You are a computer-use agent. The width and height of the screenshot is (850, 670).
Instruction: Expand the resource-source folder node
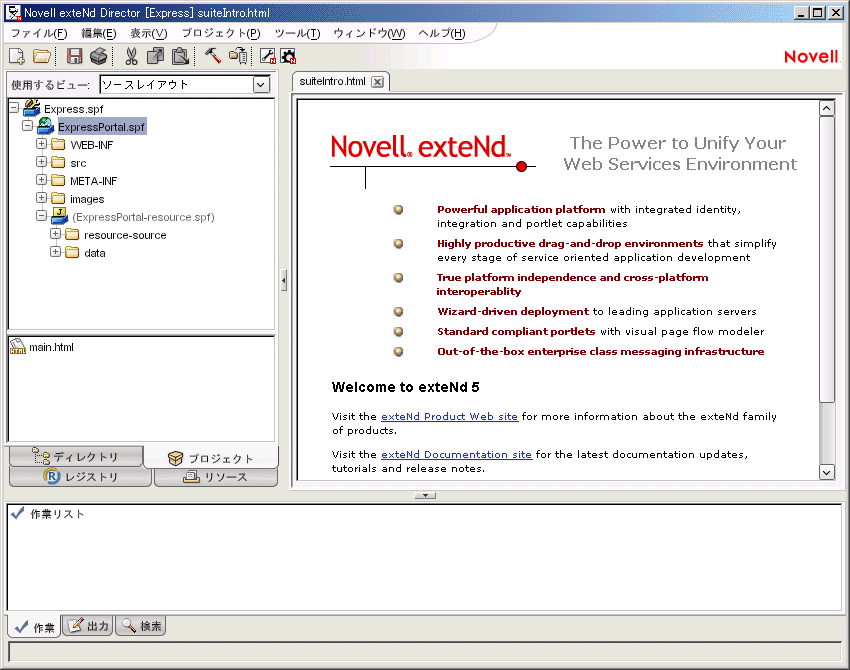coord(55,234)
